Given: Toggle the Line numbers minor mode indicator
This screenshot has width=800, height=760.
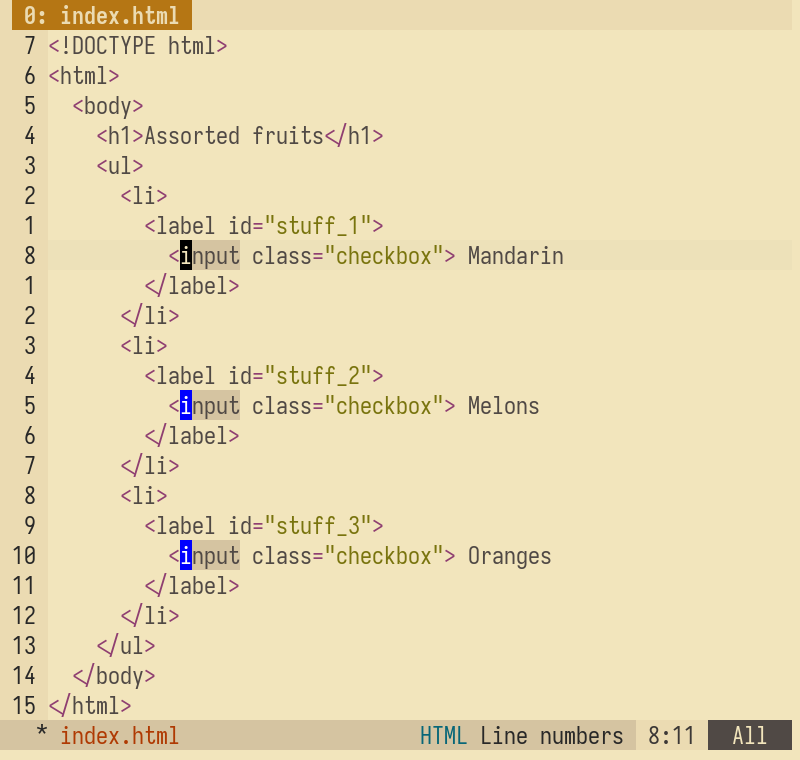Looking at the screenshot, I should 551,736.
